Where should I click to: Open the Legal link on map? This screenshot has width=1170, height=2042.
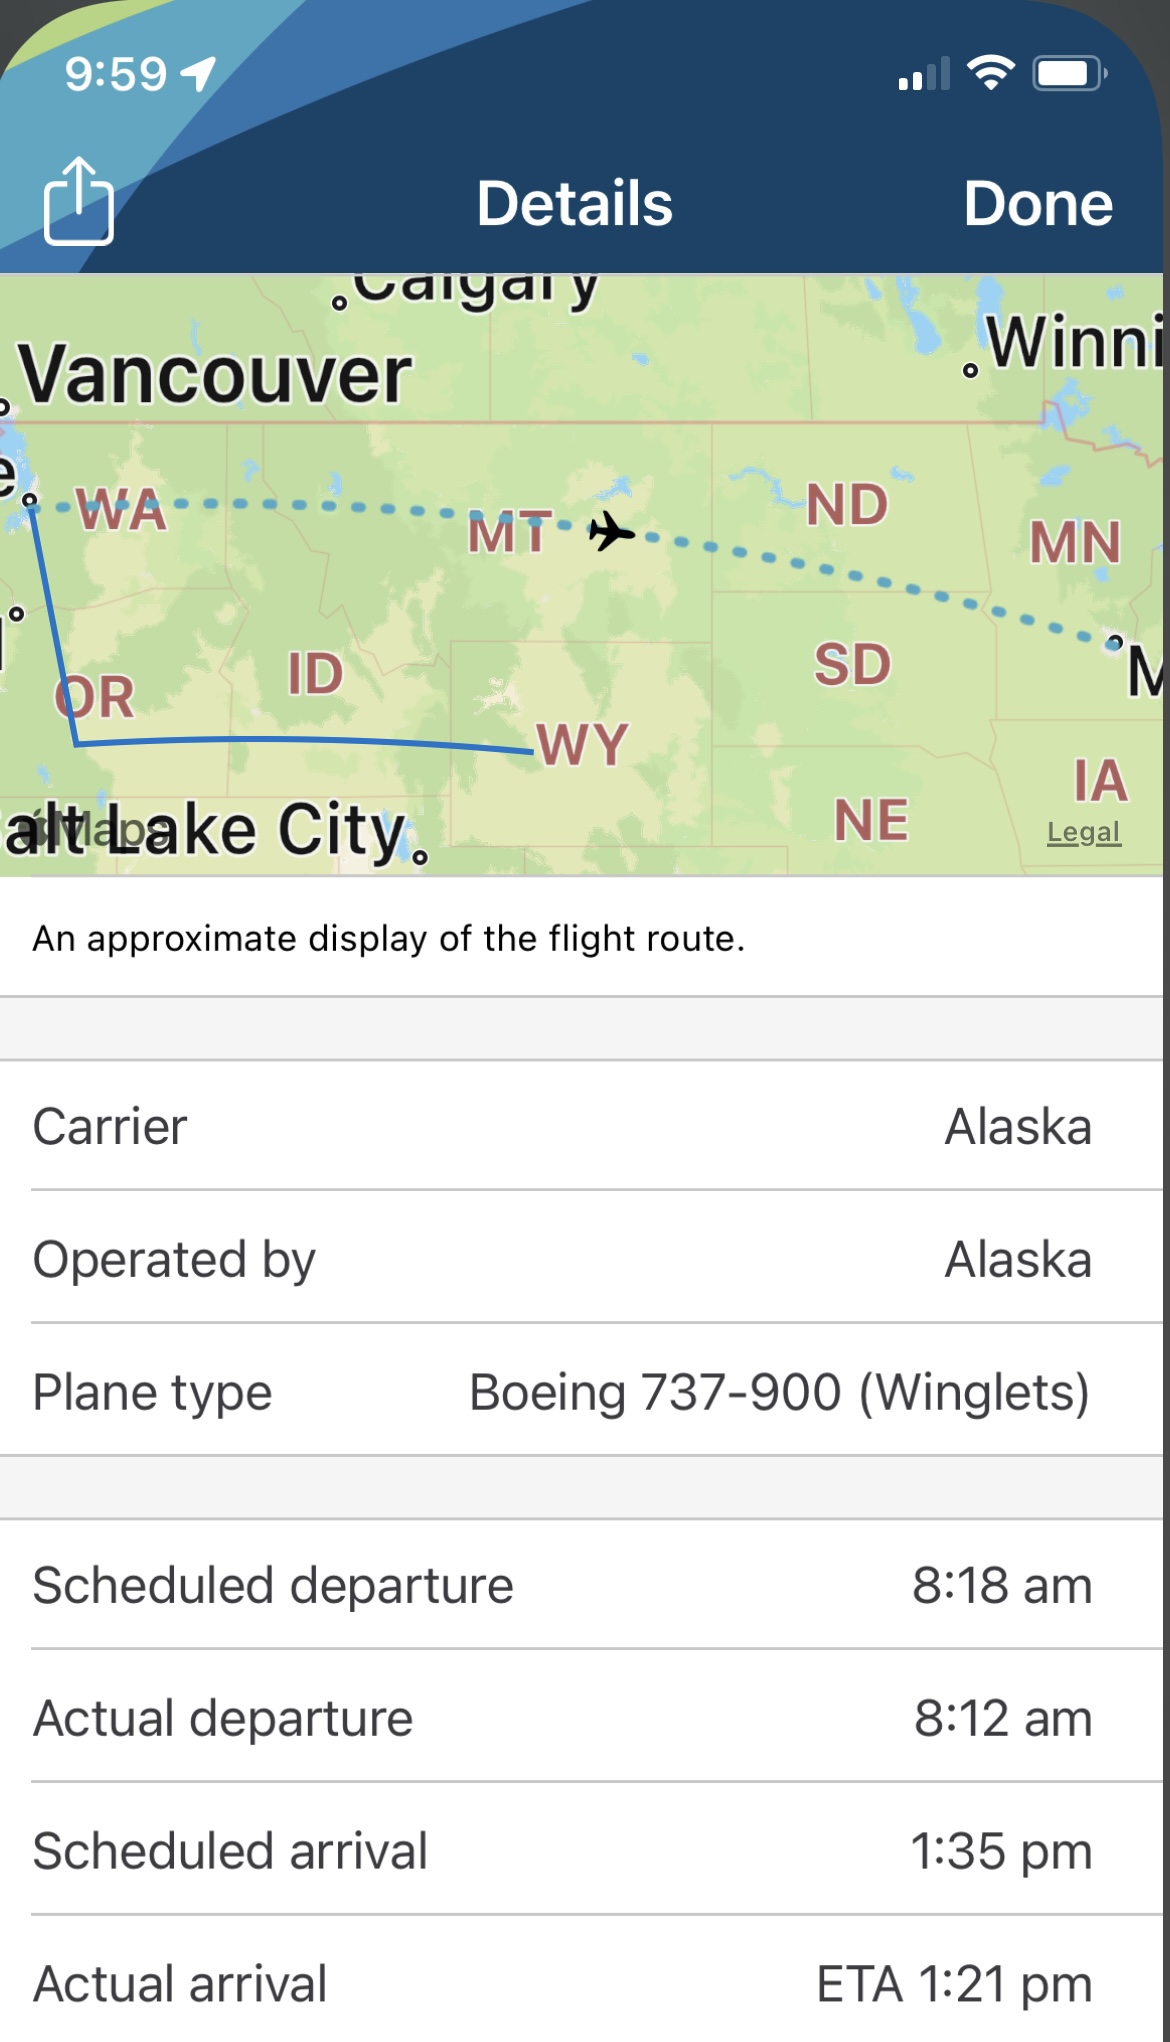[x=1083, y=832]
